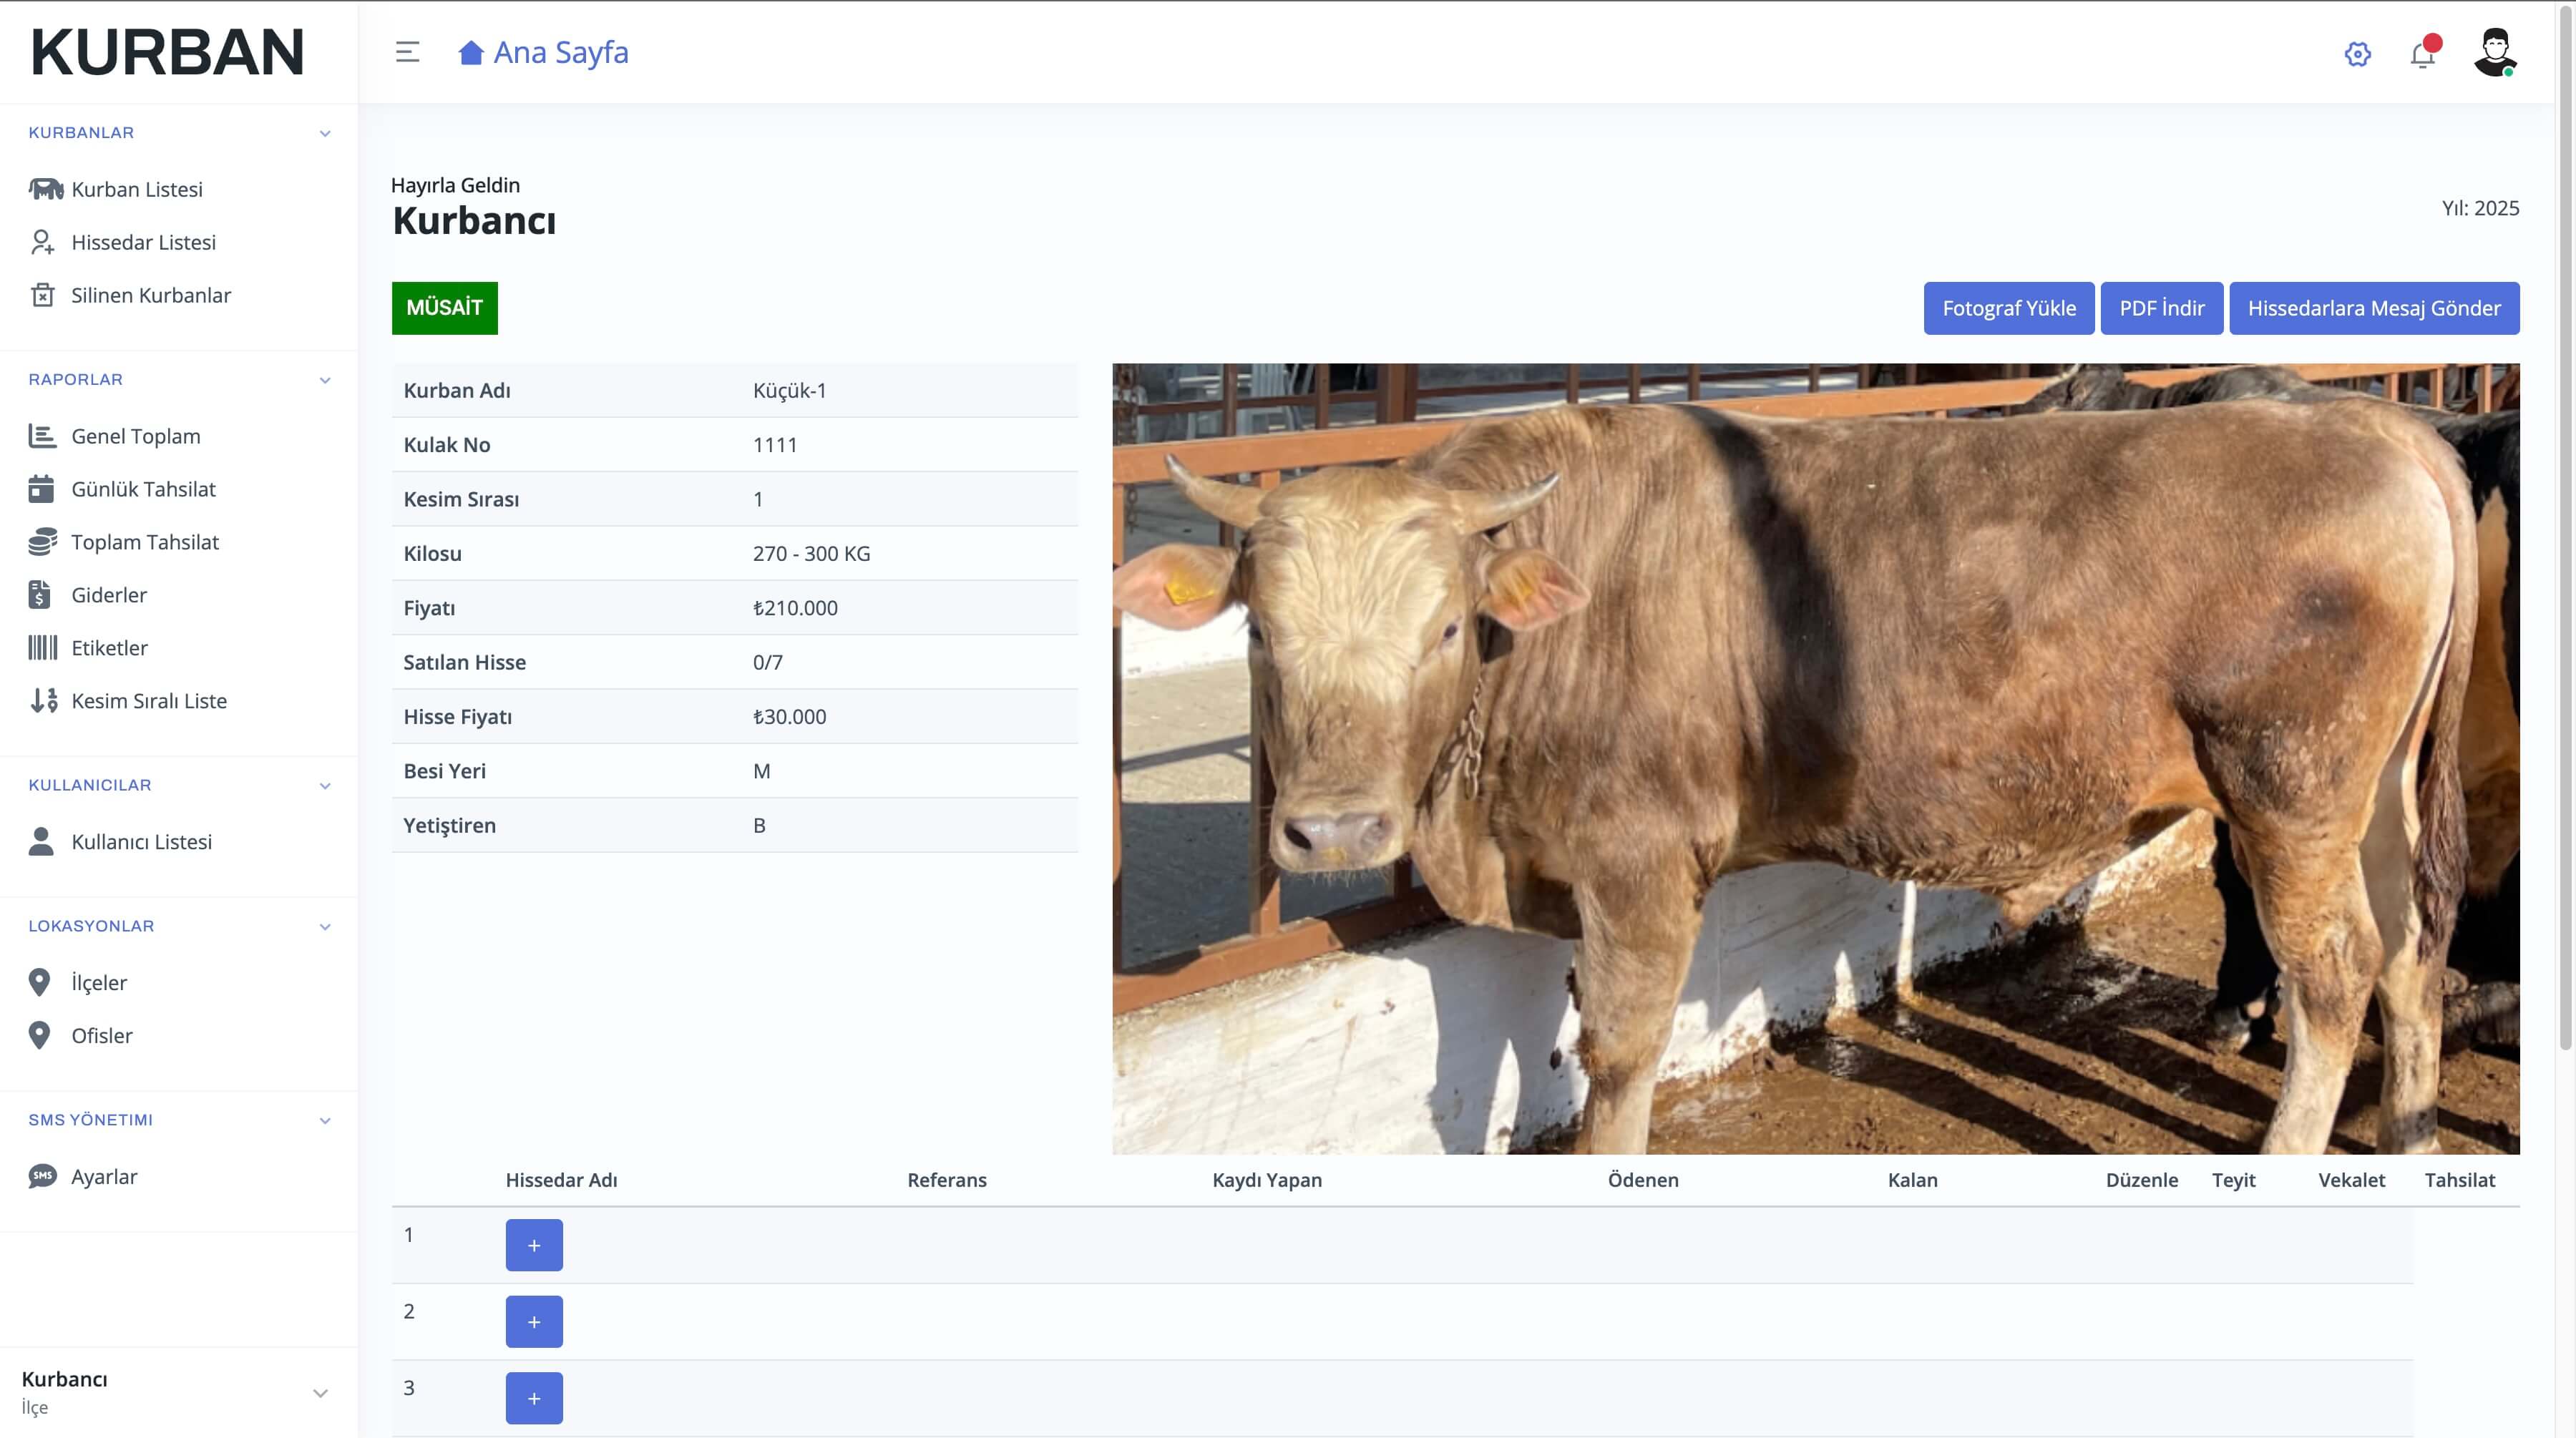Open Günlük Tahsilat report
Image resolution: width=2576 pixels, height=1438 pixels.
[x=144, y=489]
